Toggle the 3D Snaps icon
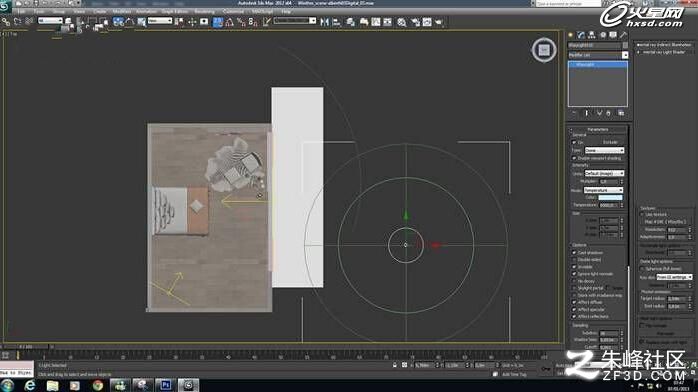Screen dimensions: 698x392 (218, 22)
